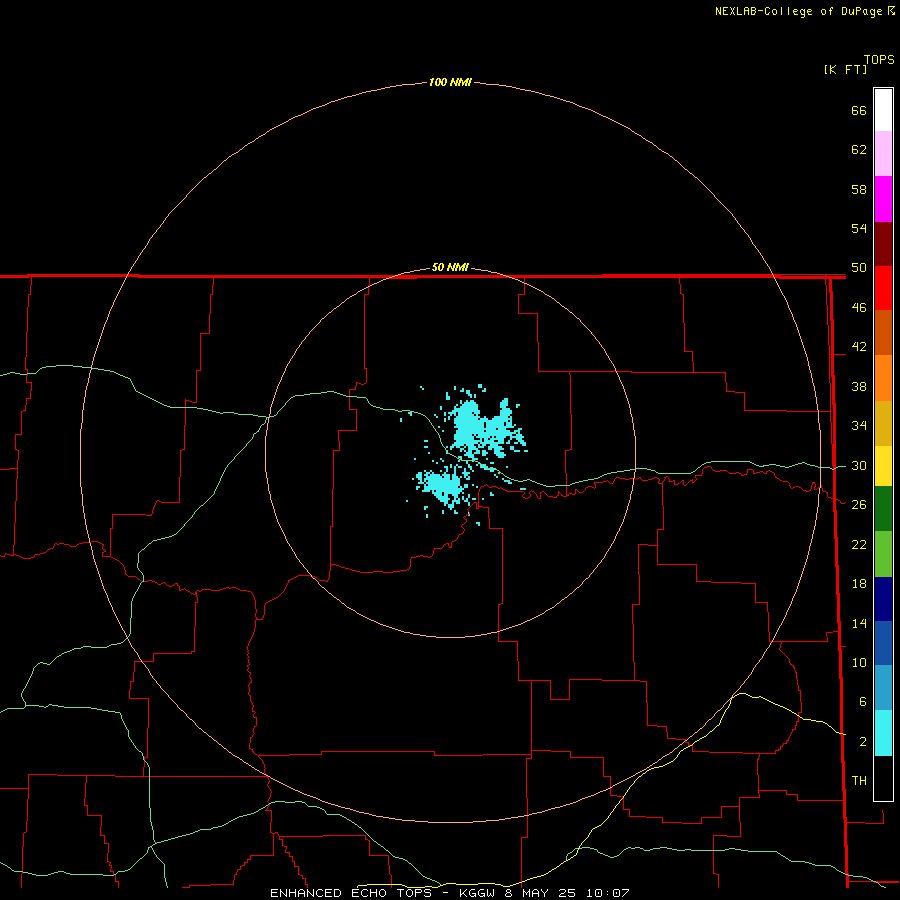Click the light green swatch near 22
Screen dimensions: 900x900
883,554
